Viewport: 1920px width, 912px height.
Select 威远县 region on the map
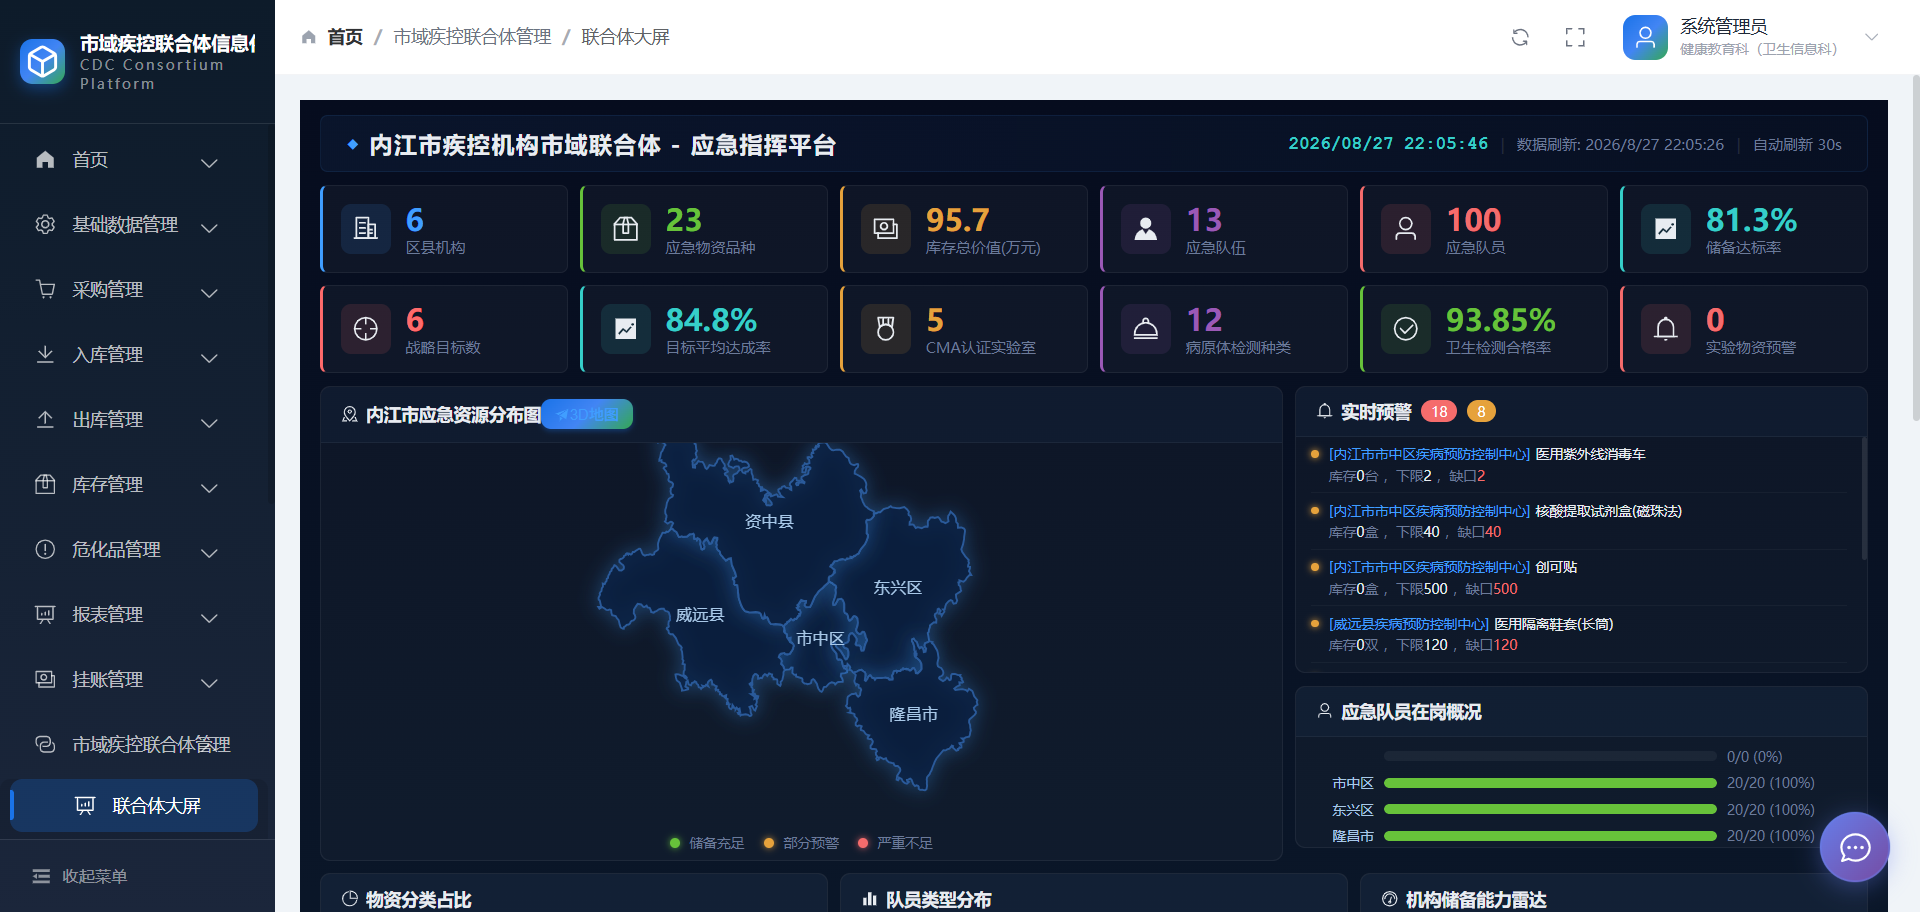699,614
